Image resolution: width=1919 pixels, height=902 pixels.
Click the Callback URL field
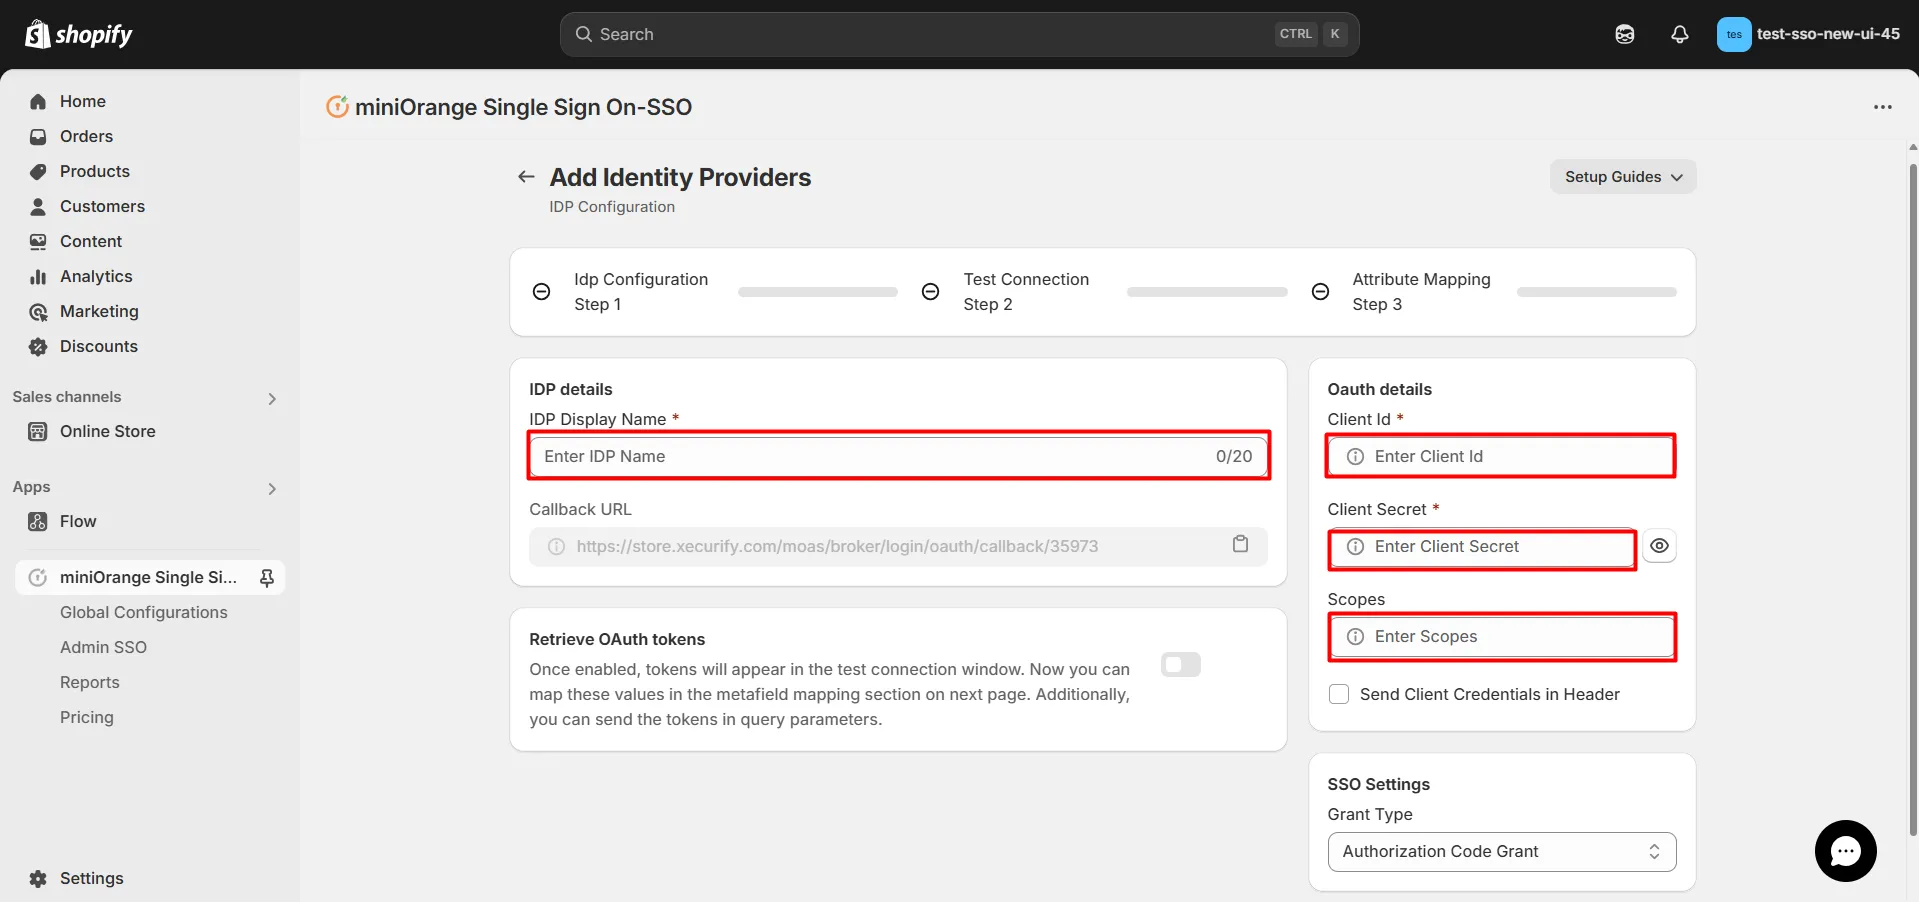(898, 546)
